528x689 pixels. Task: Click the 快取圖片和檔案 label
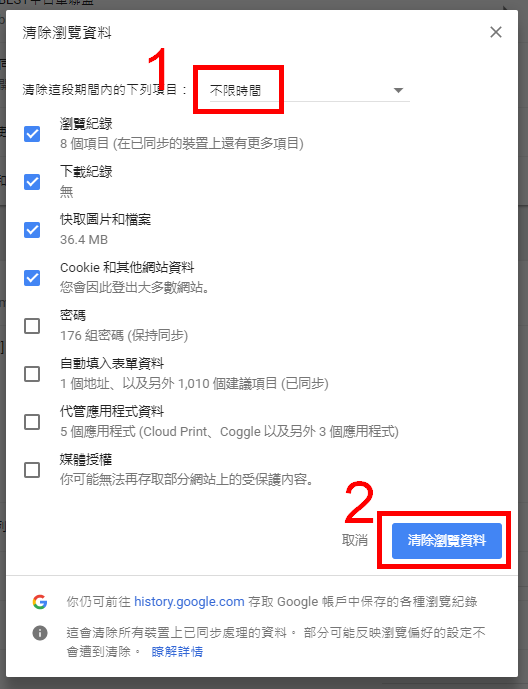[x=105, y=219]
